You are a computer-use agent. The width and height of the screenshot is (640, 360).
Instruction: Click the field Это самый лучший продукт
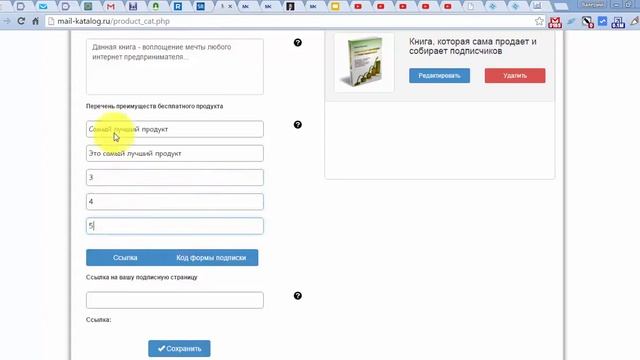175,153
